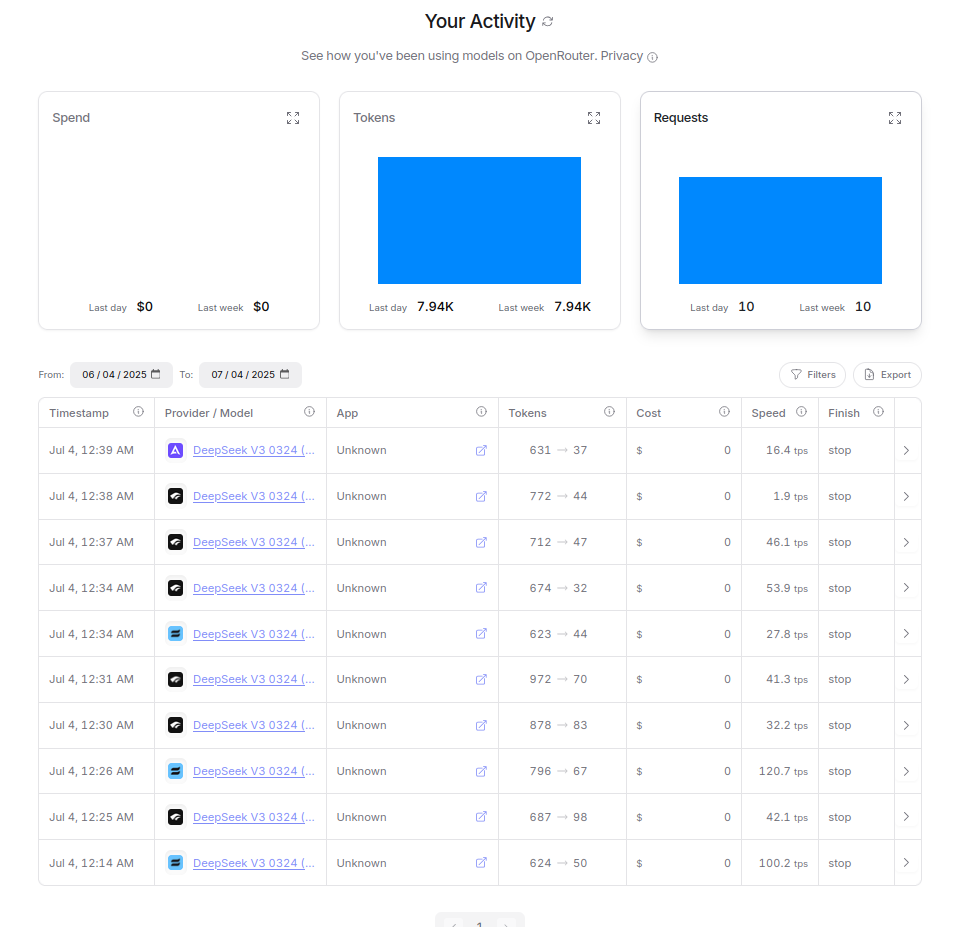Refresh activity with the reload icon
The image size is (956, 927).
click(x=548, y=21)
